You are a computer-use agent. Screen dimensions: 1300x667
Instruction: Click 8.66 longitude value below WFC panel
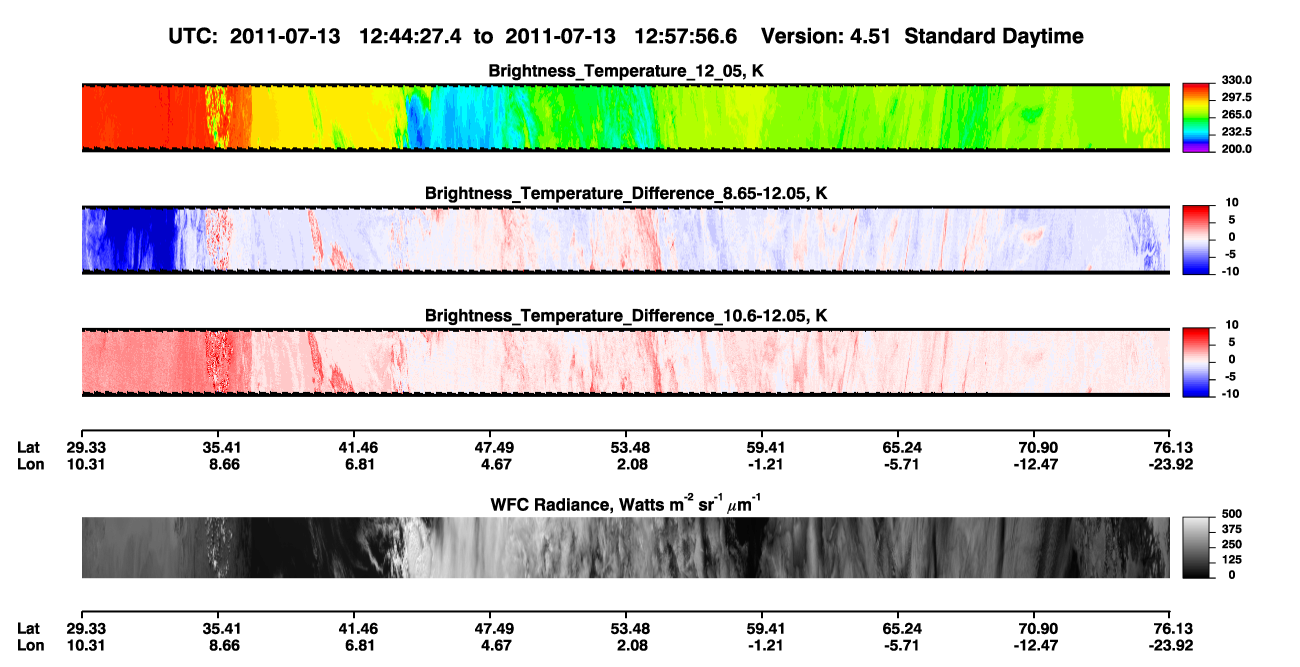222,646
